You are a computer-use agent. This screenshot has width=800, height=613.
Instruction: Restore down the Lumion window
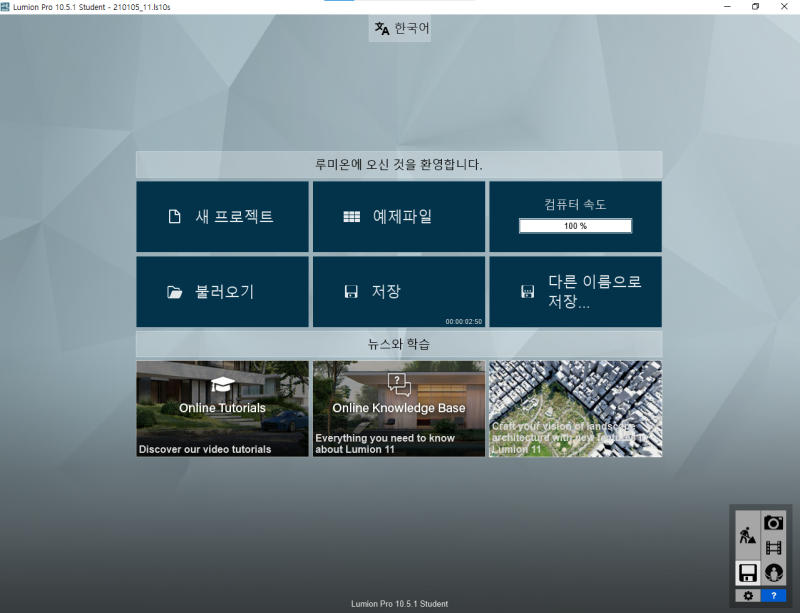pos(756,7)
